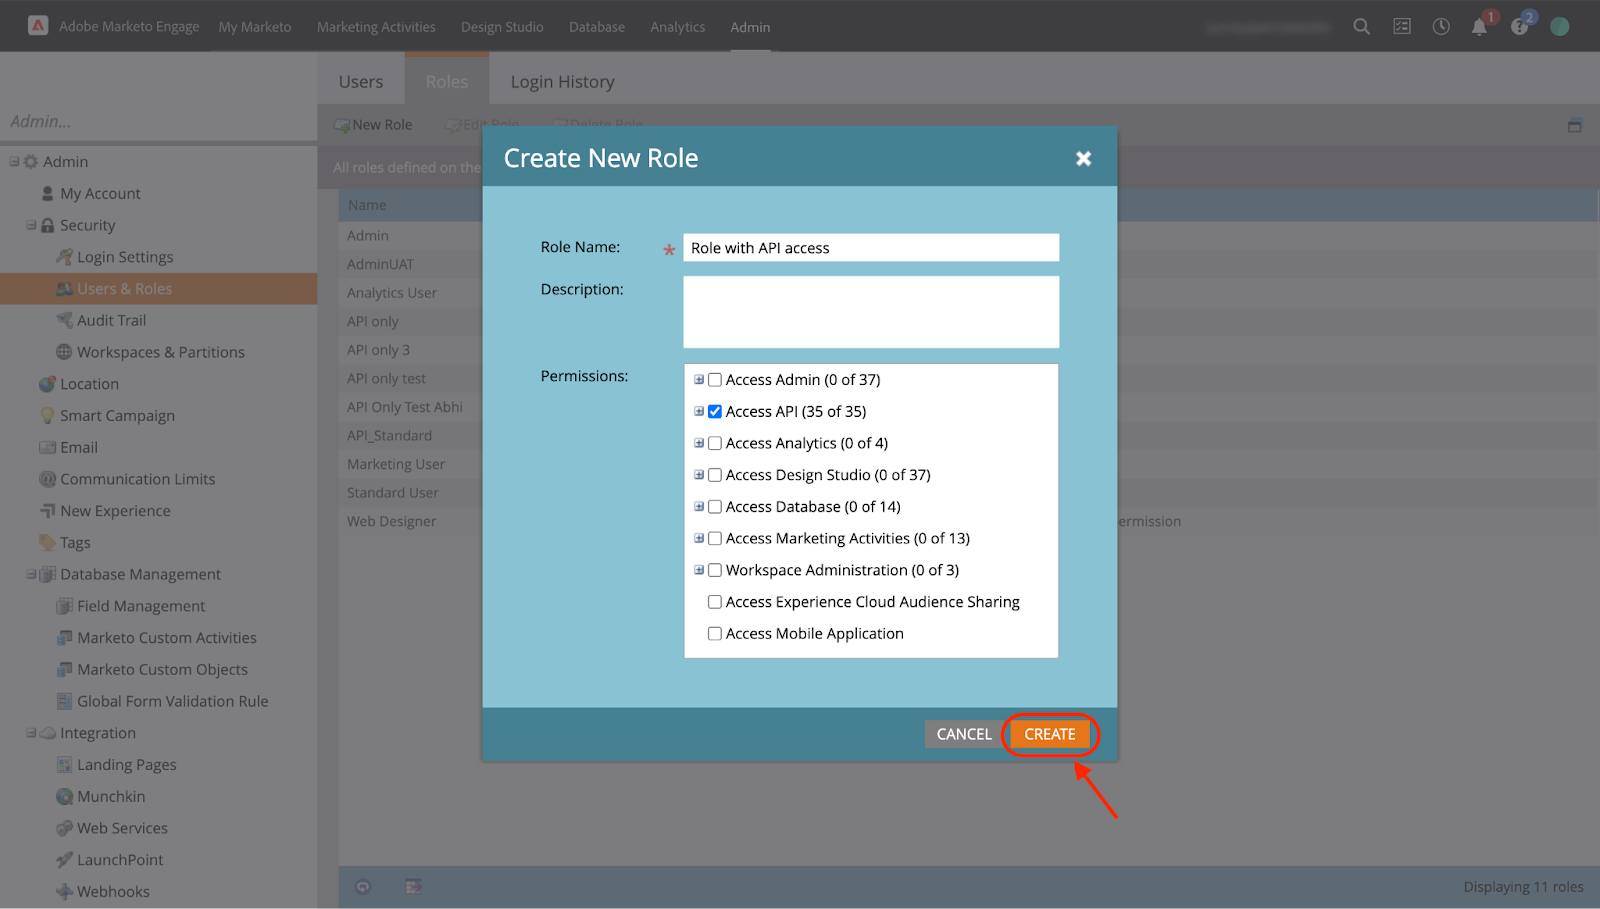Viewport: 1600px width, 909px height.
Task: Open the Analytics menu in top navigation
Action: 677,27
